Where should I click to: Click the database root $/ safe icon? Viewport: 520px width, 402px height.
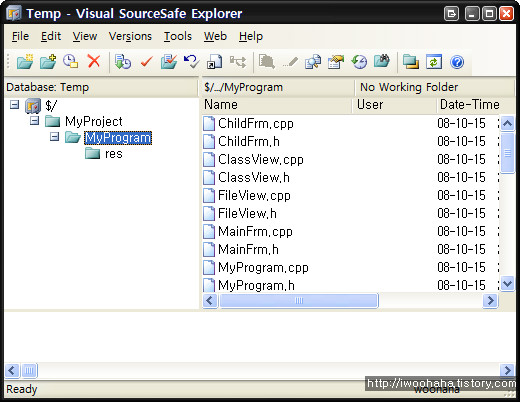33,106
